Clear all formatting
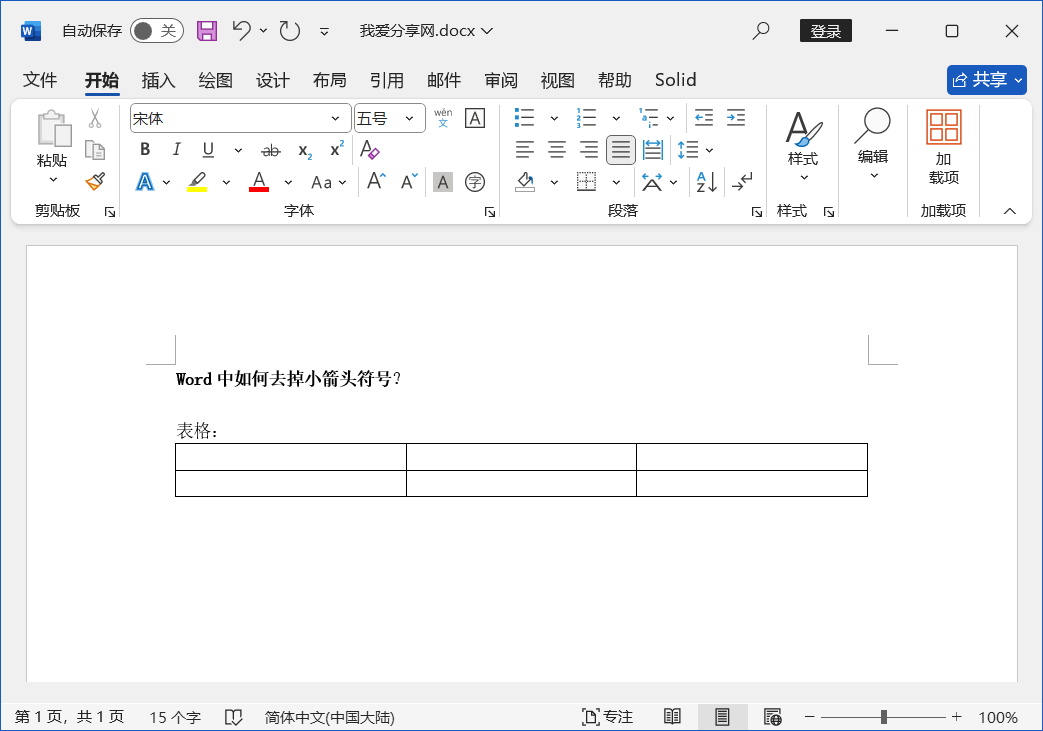1043x731 pixels. 369,150
